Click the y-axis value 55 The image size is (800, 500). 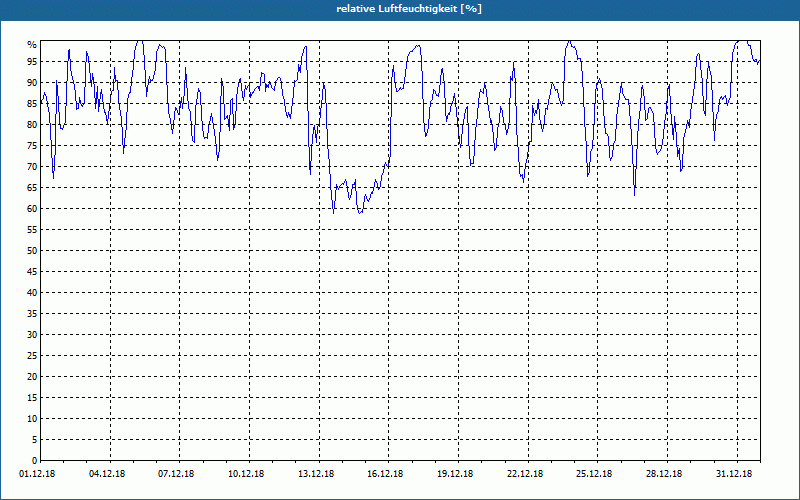(x=32, y=230)
